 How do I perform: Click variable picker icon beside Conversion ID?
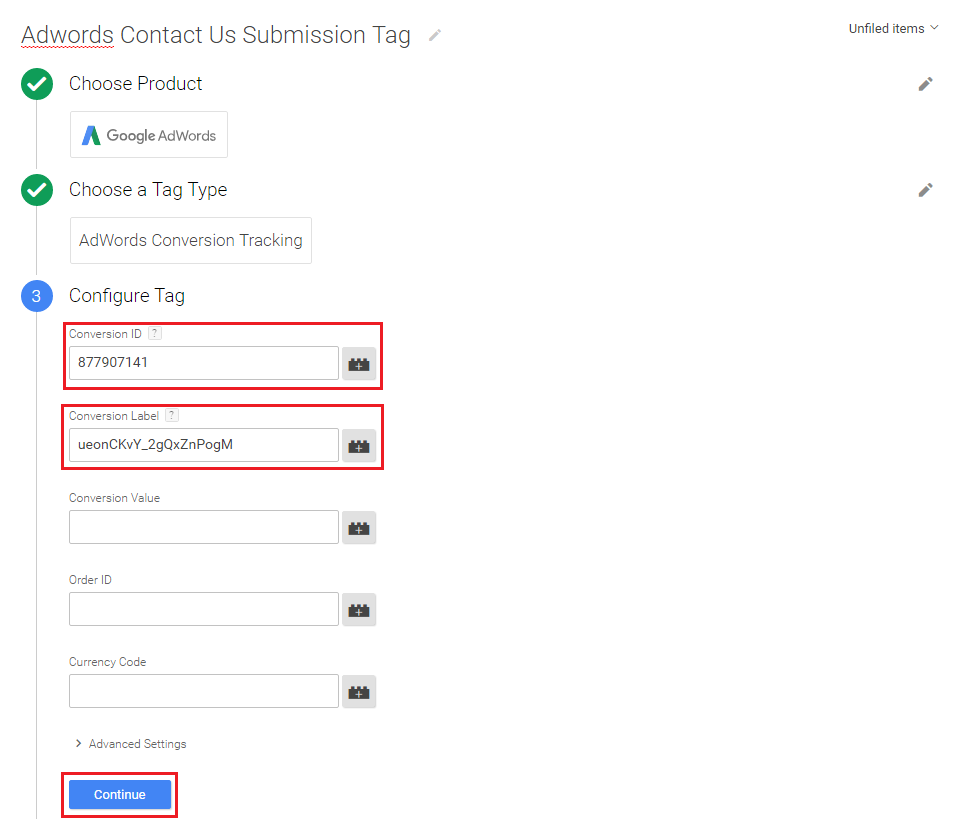click(x=359, y=364)
